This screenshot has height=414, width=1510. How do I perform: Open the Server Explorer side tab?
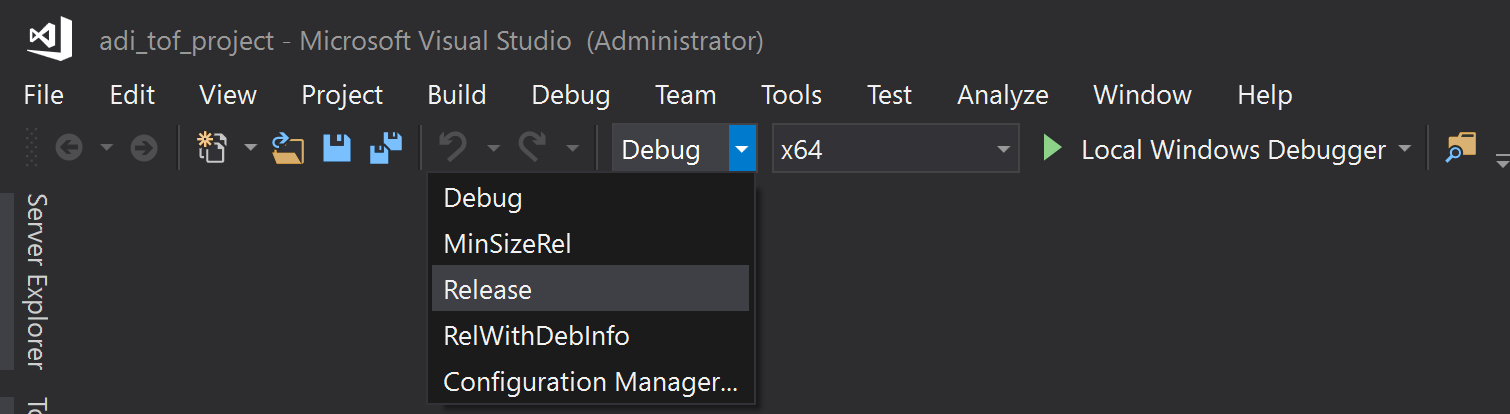click(x=36, y=280)
